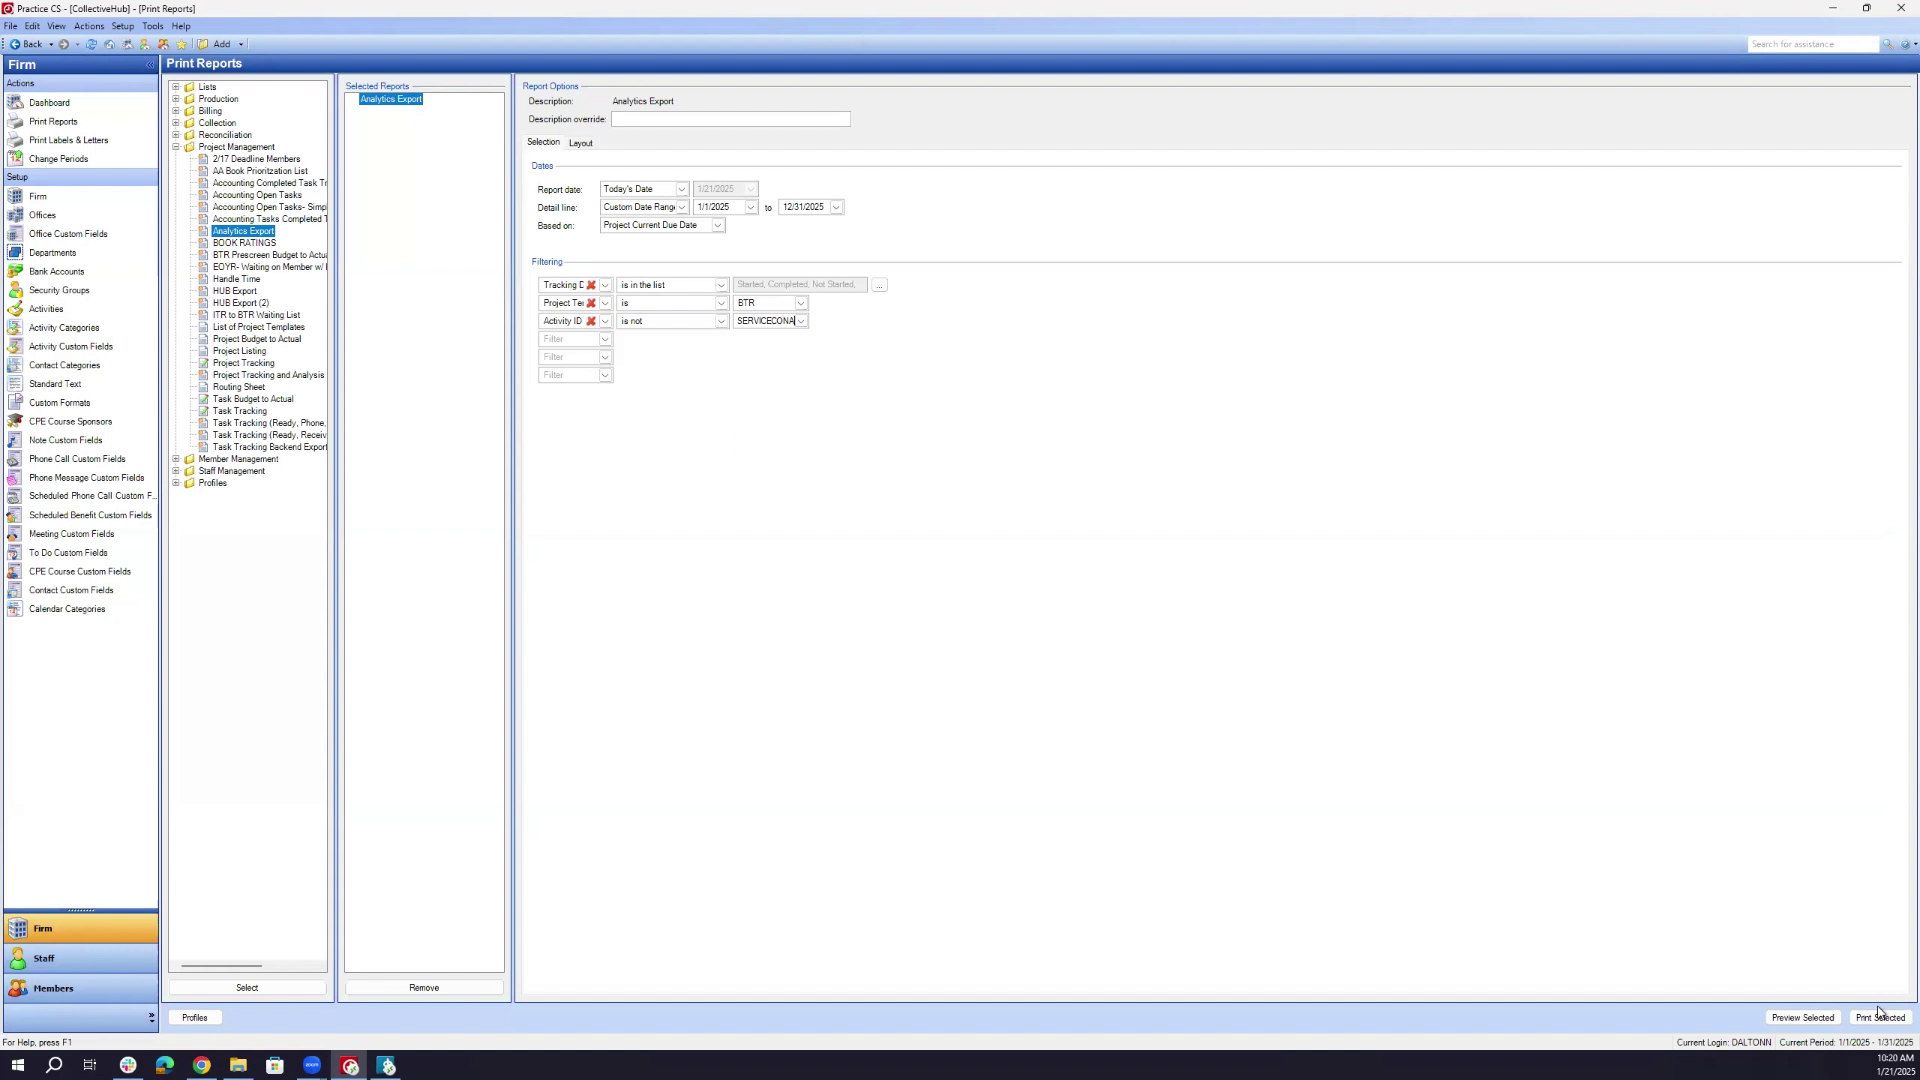Click the Remove button
This screenshot has width=1920, height=1080.
424,988
